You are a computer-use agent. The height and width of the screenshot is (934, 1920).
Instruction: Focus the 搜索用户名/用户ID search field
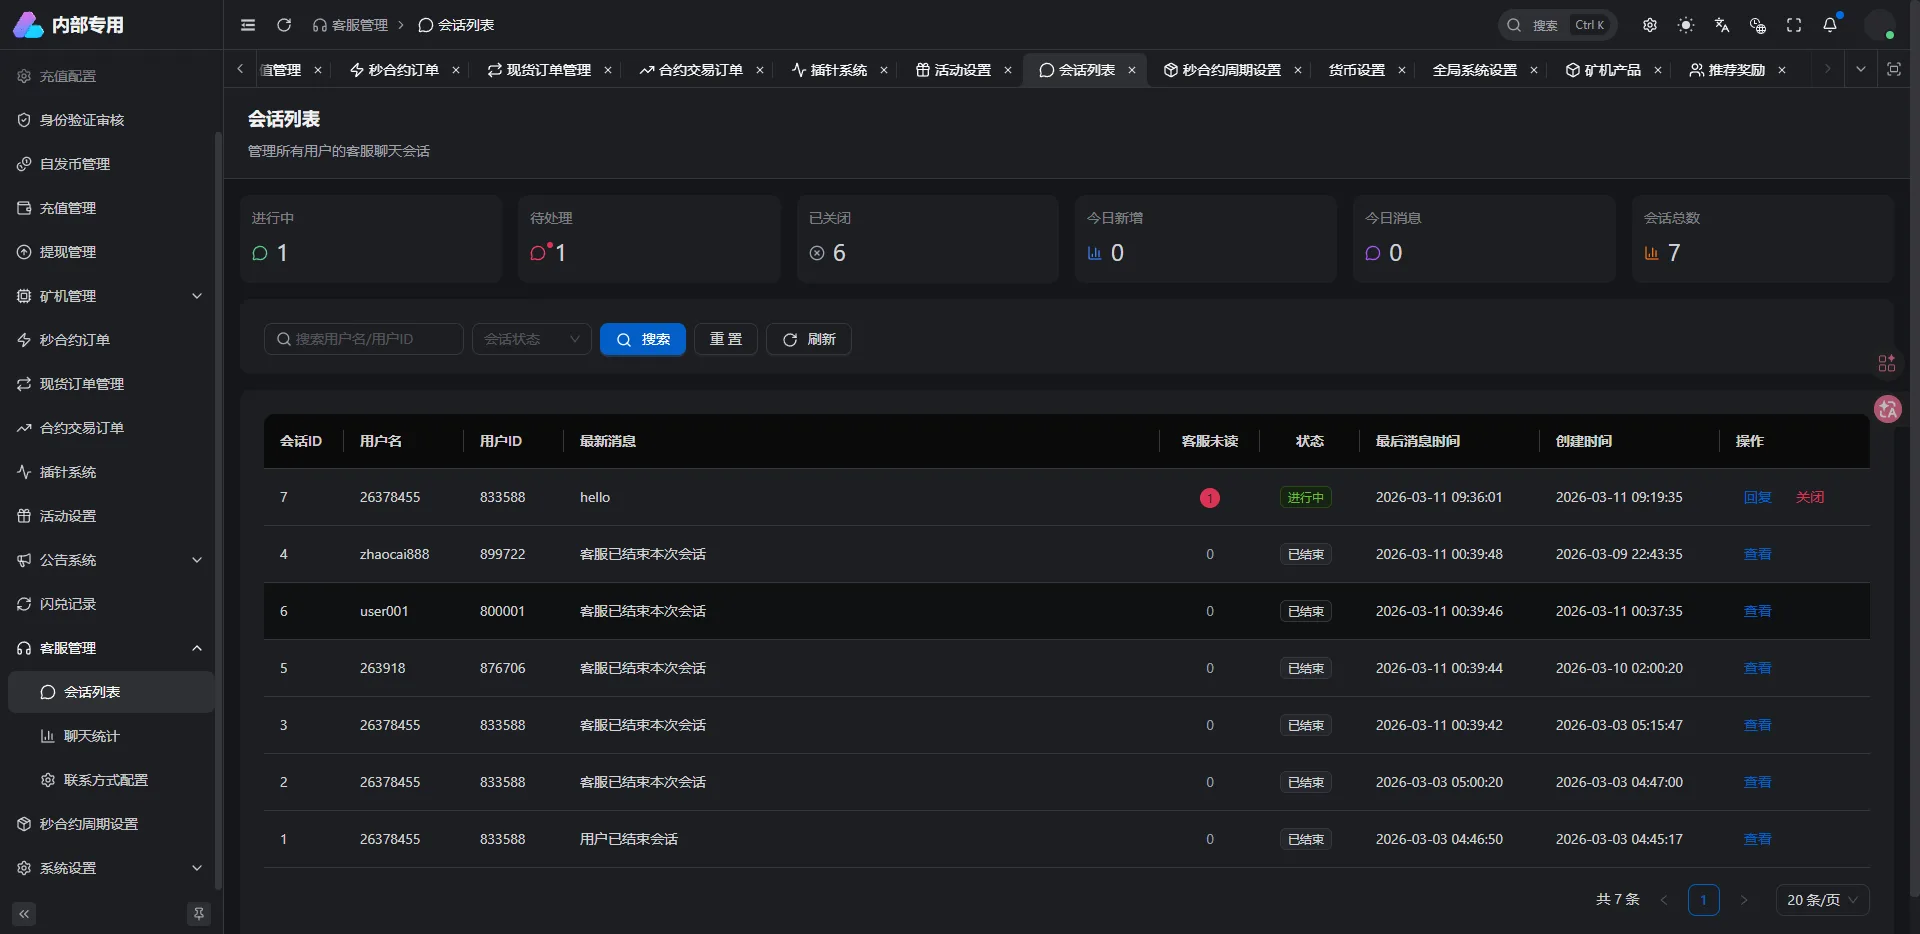click(364, 339)
